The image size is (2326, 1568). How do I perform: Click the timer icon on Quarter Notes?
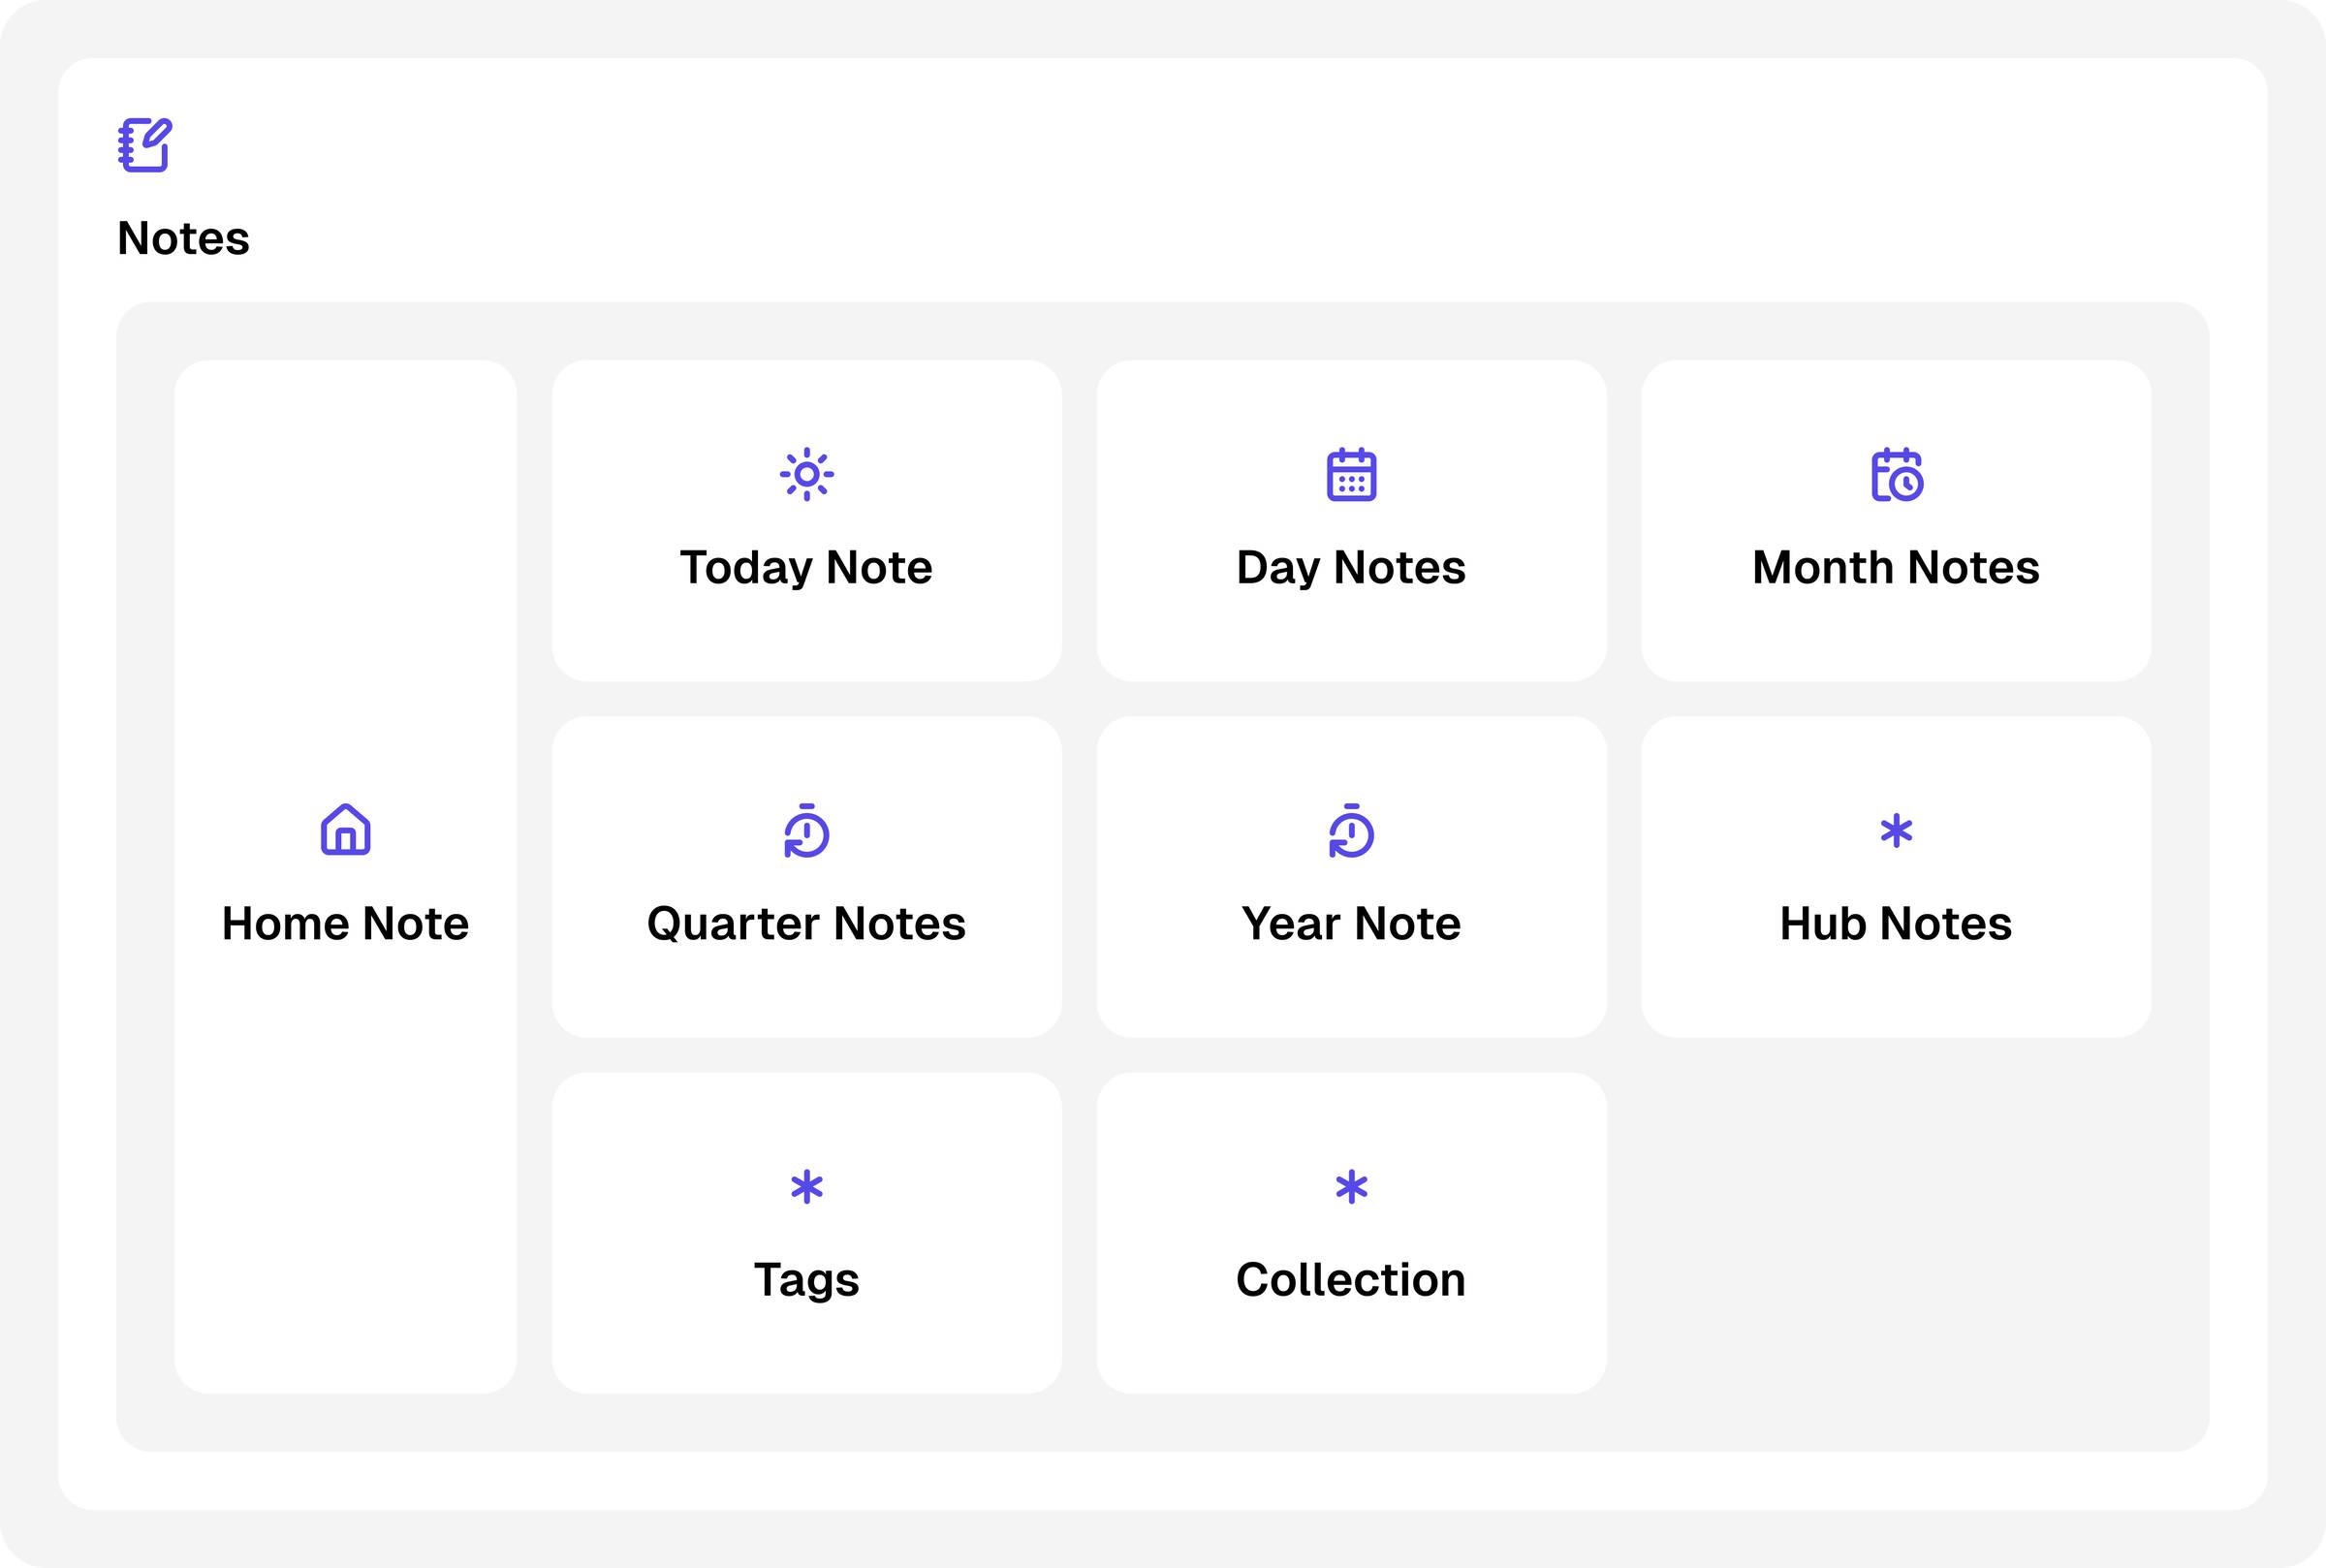coord(806,830)
